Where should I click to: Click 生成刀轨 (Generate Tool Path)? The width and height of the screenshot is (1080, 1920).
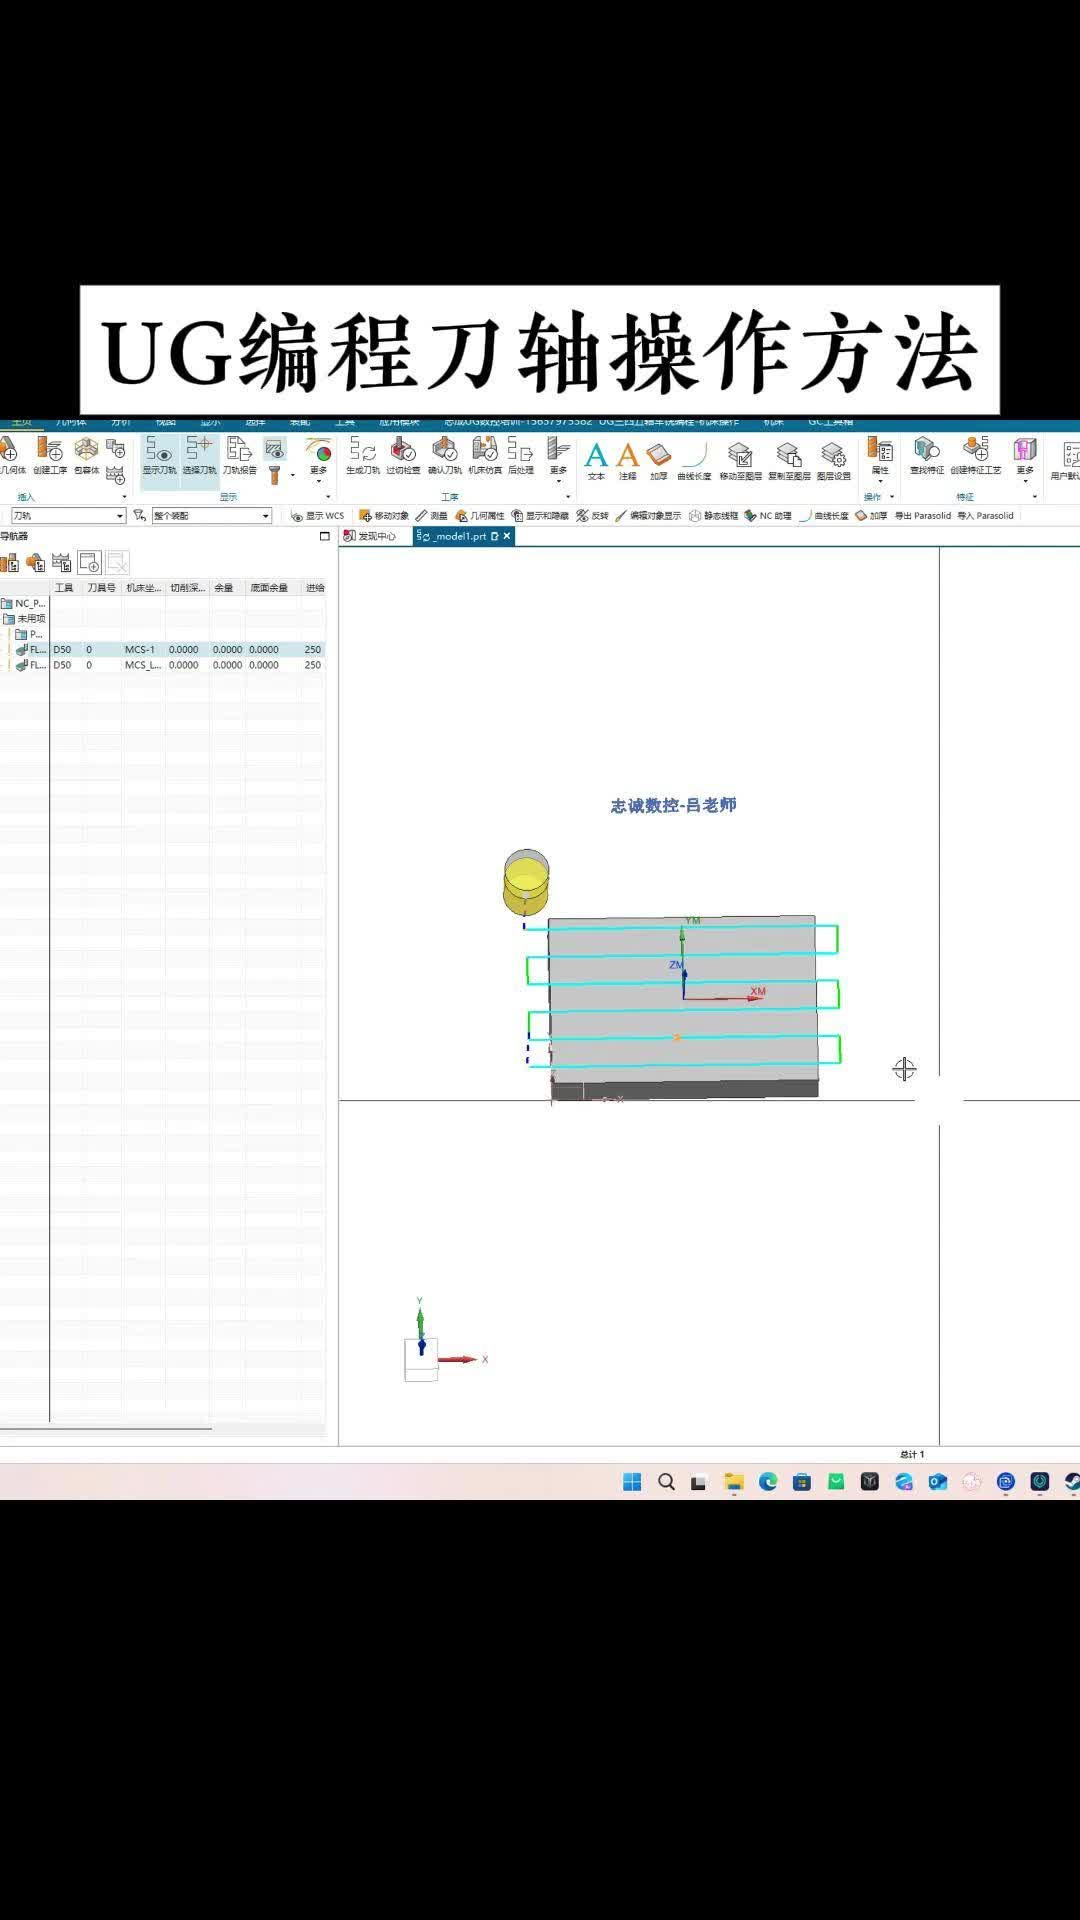pyautogui.click(x=363, y=455)
